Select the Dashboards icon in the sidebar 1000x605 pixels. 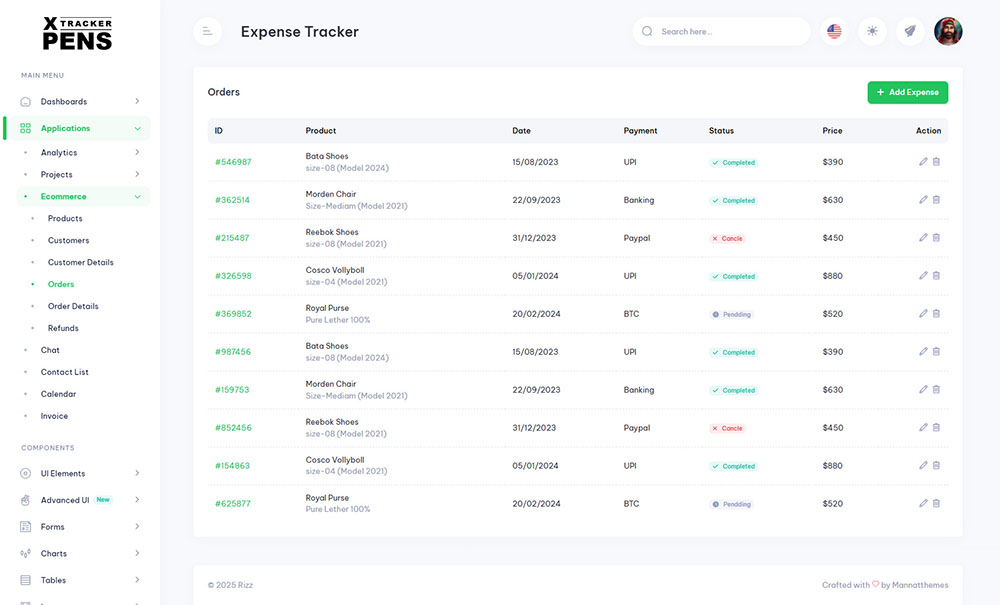click(x=24, y=101)
